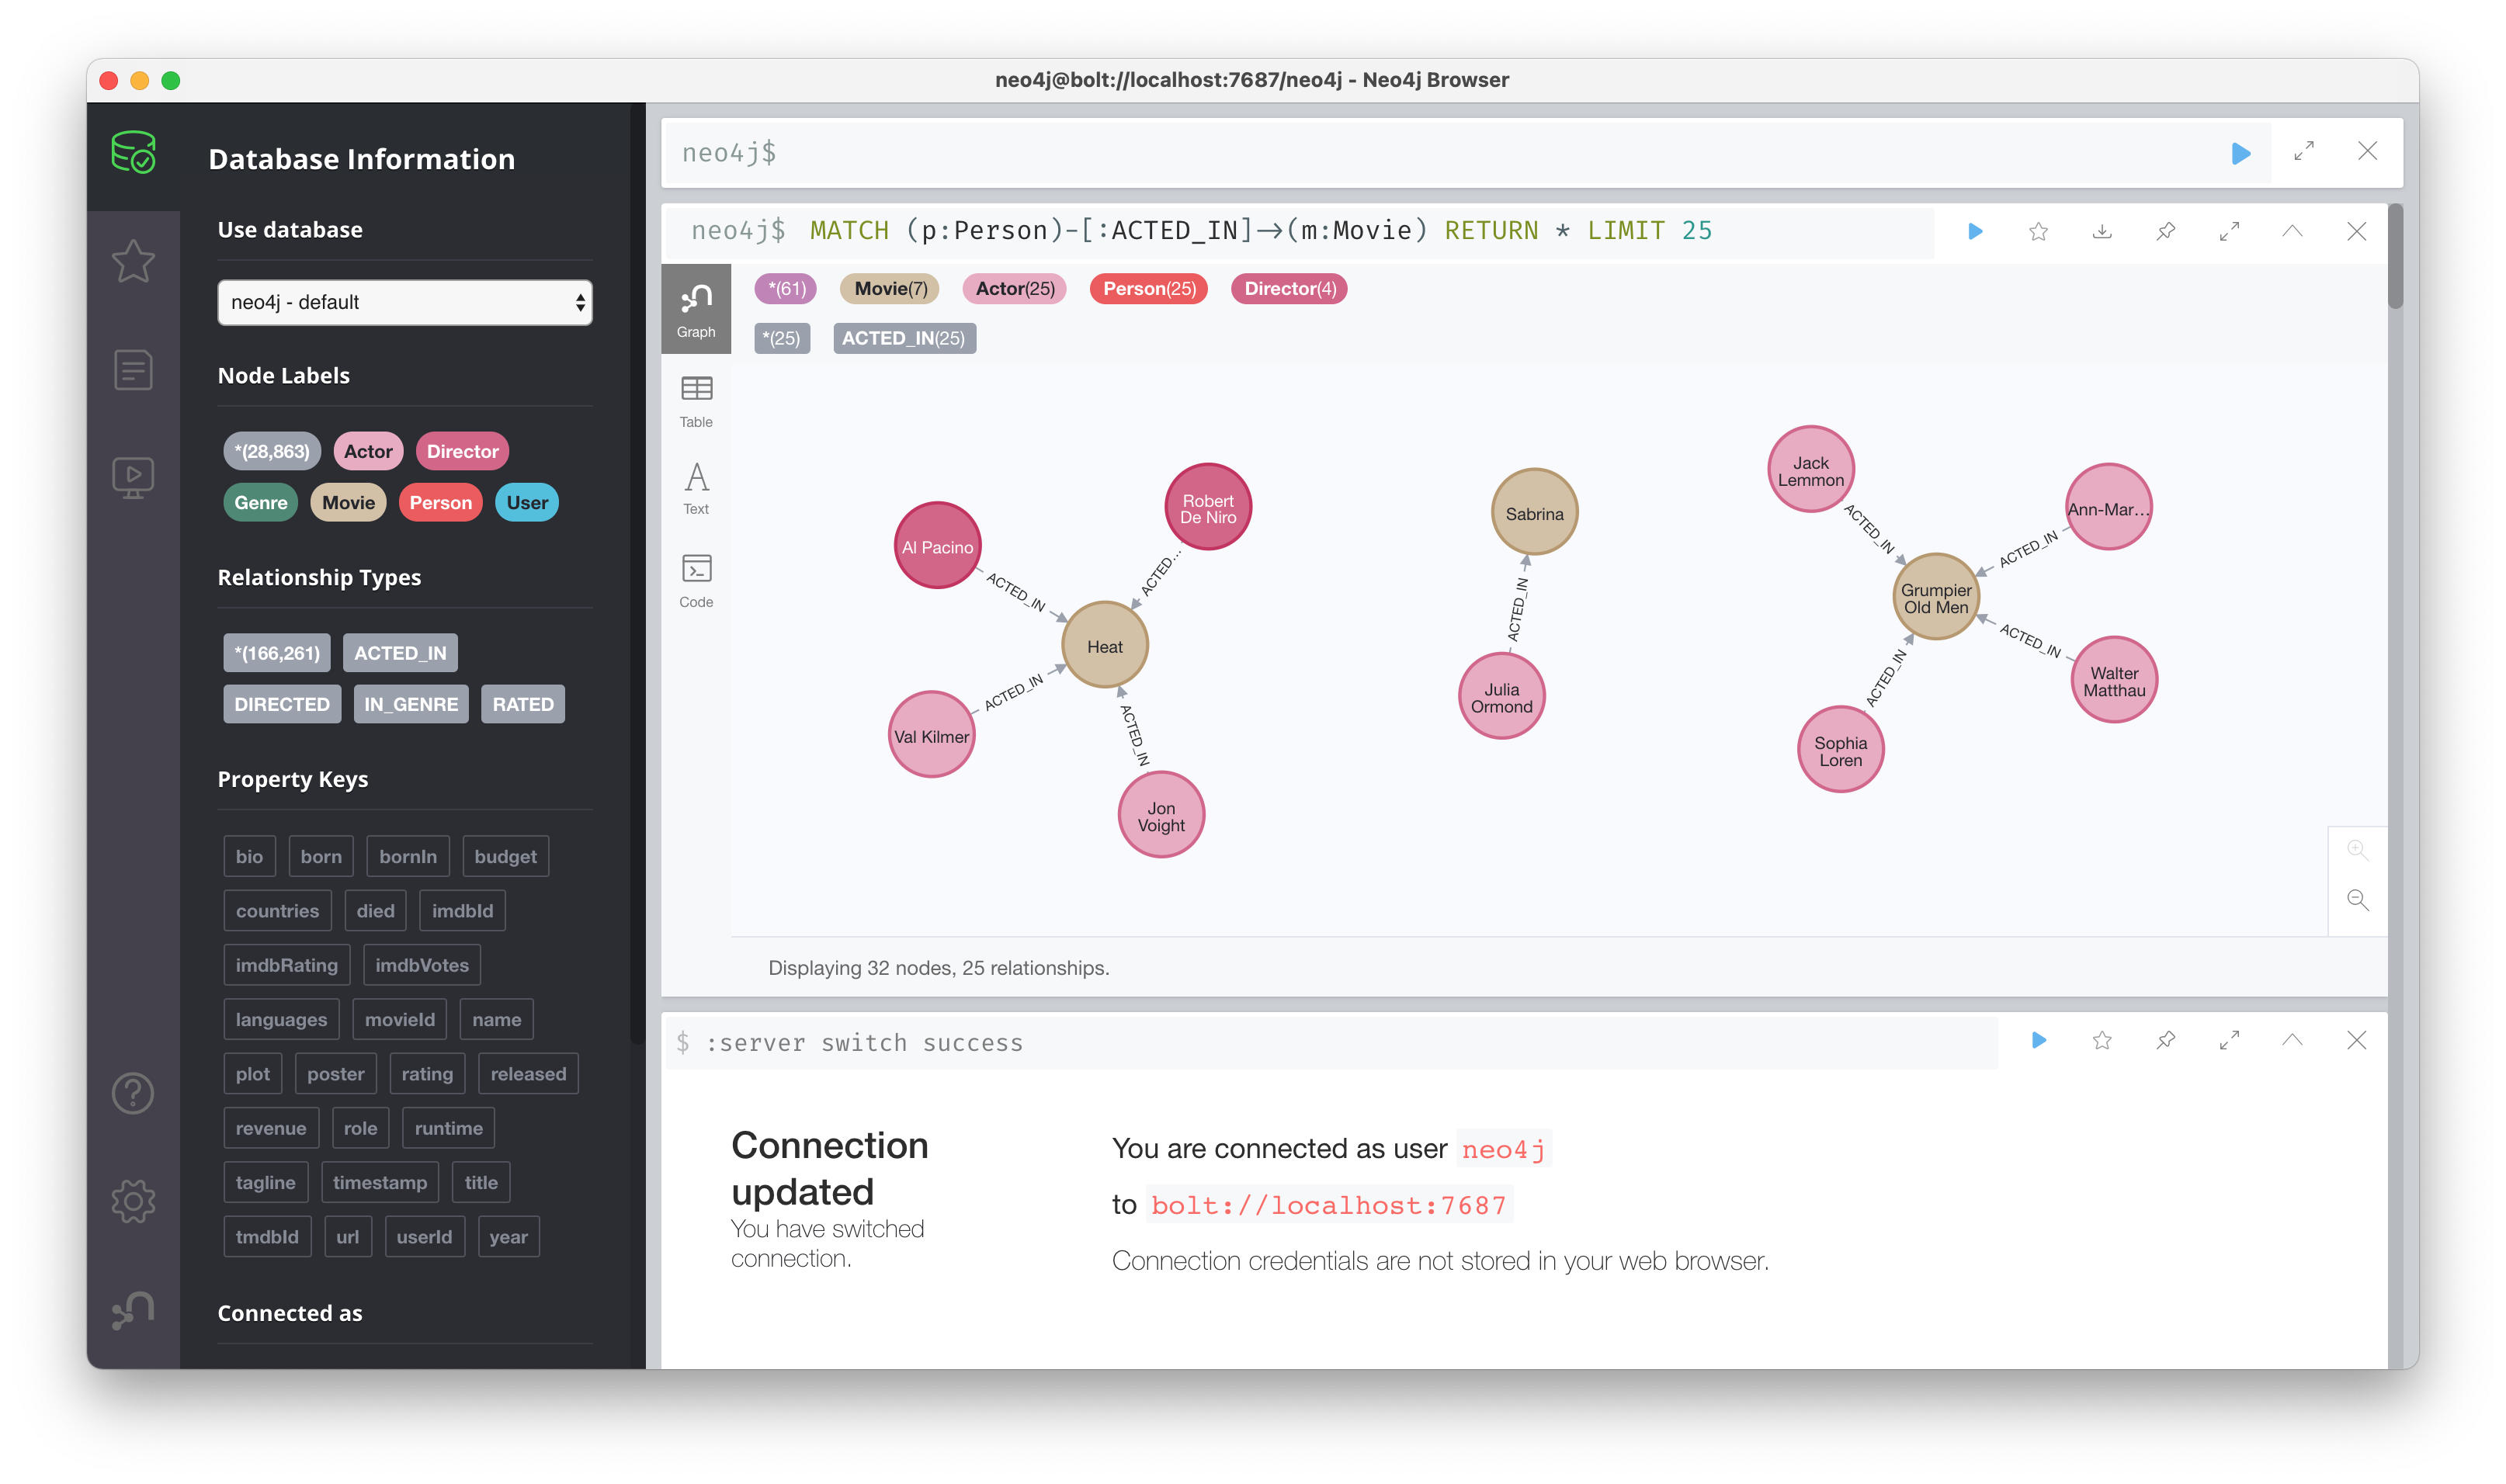Open the Use database dropdown
The height and width of the screenshot is (1484, 2506).
(405, 302)
